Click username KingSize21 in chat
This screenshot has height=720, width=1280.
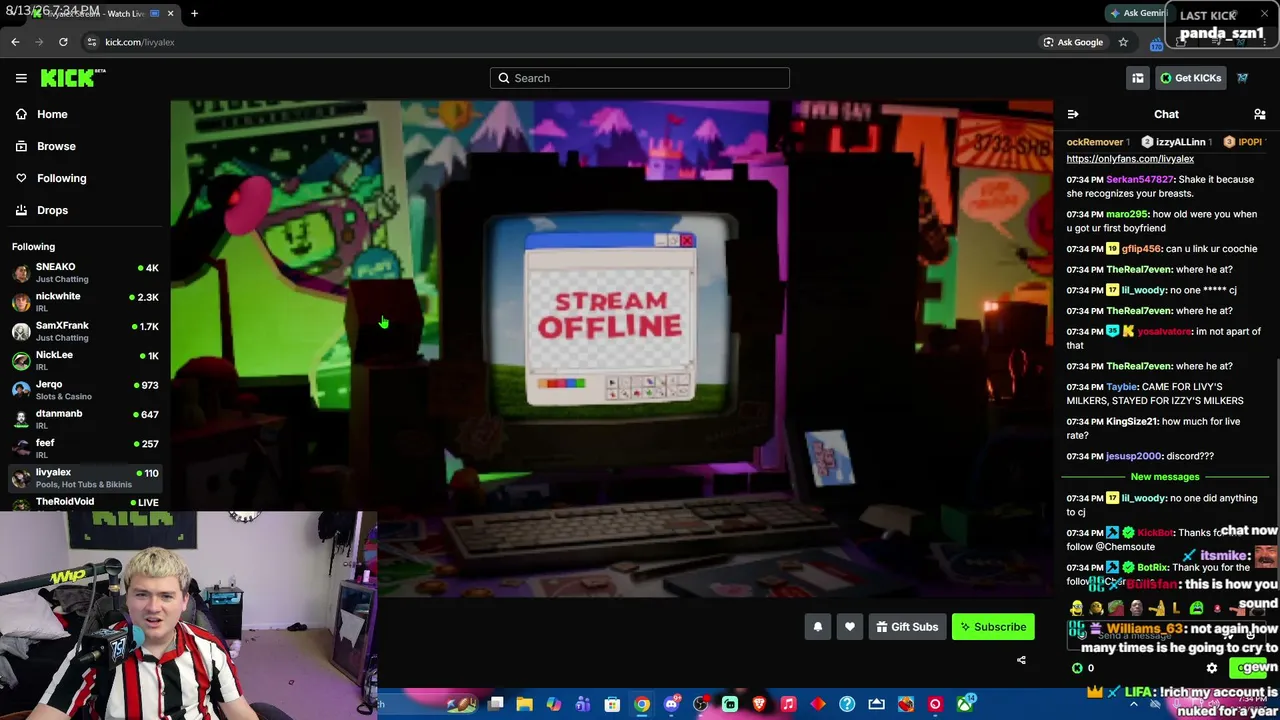click(1133, 422)
